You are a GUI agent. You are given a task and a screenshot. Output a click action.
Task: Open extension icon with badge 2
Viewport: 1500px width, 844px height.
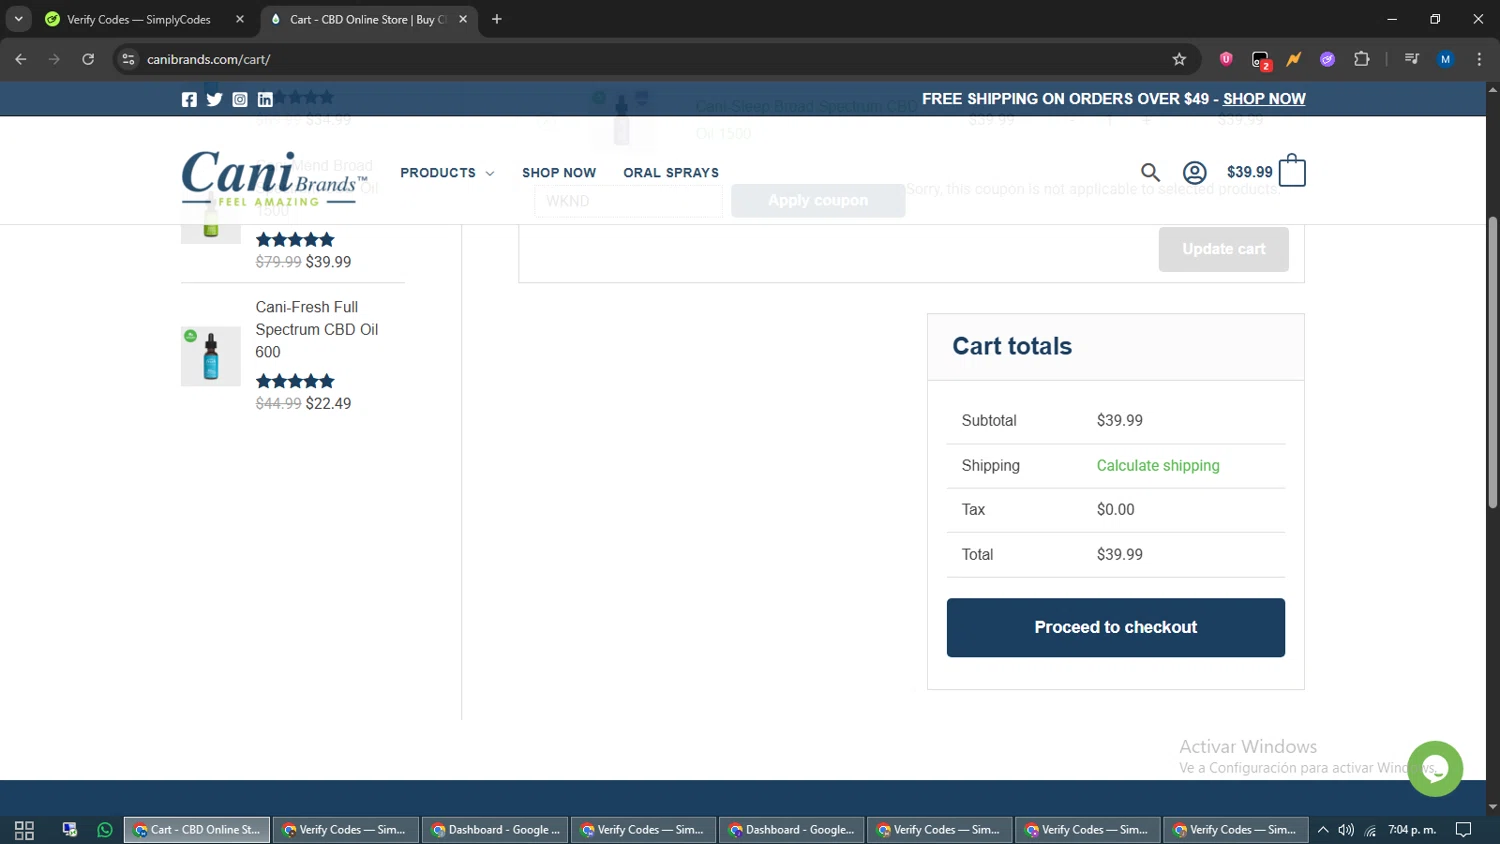[x=1261, y=60]
